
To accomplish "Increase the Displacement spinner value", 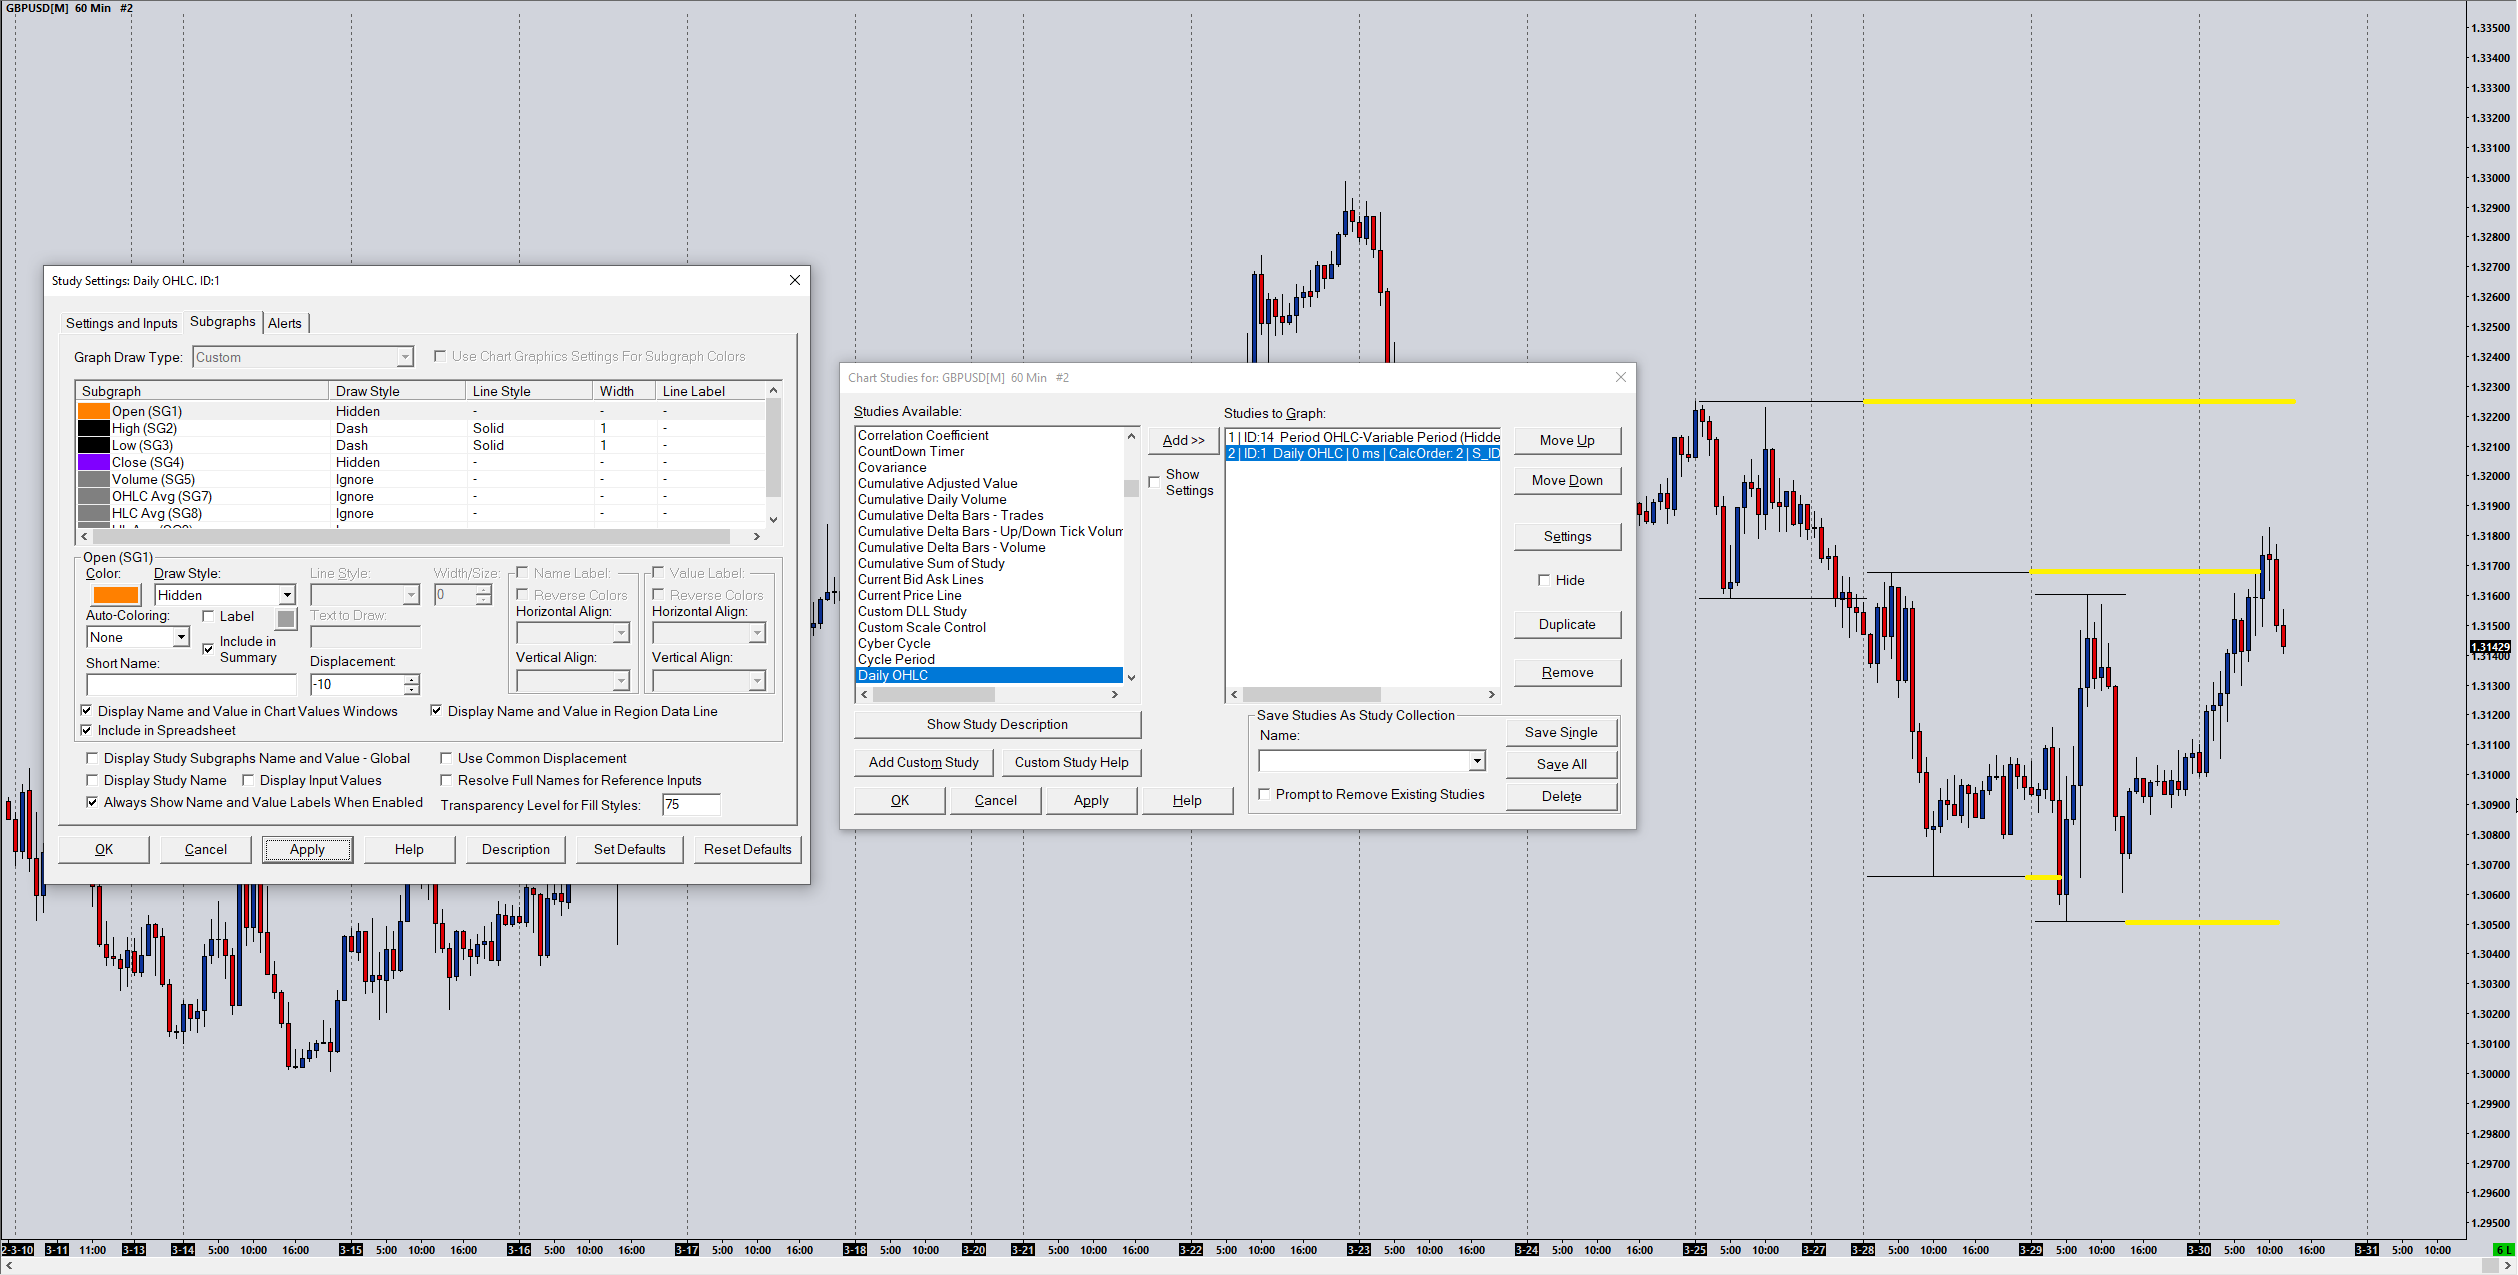I will (412, 679).
